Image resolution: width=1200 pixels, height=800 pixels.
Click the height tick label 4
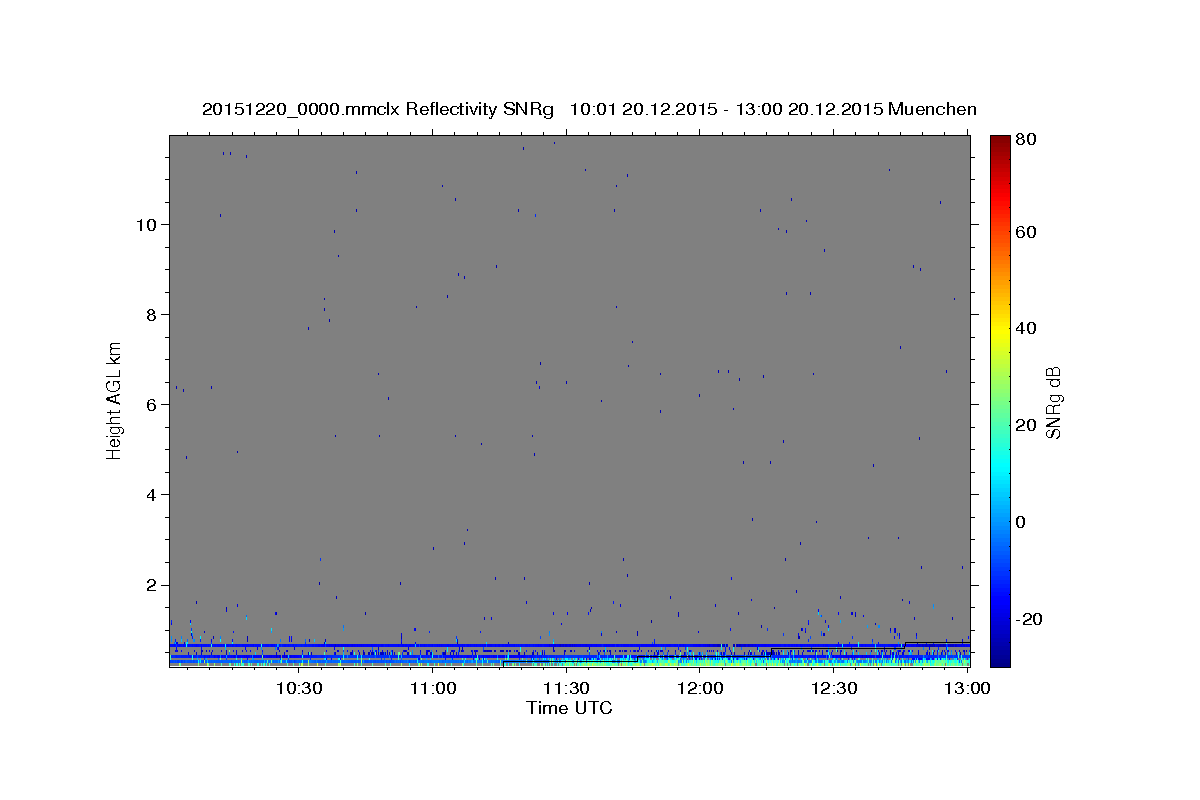coord(153,494)
